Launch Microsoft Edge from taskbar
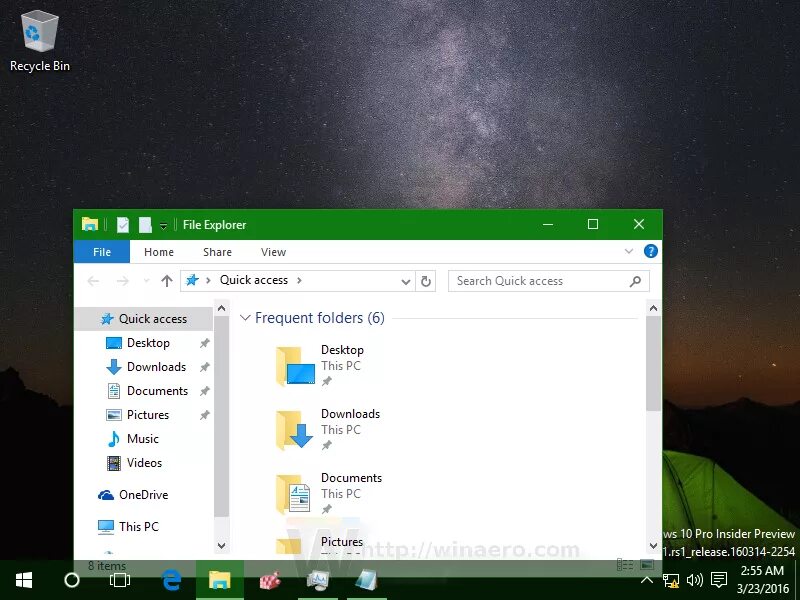The height and width of the screenshot is (600, 800). click(171, 580)
